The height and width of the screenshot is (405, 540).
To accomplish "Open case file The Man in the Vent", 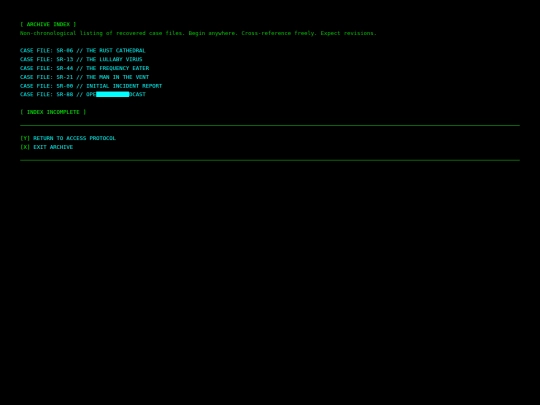I will [x=84, y=77].
